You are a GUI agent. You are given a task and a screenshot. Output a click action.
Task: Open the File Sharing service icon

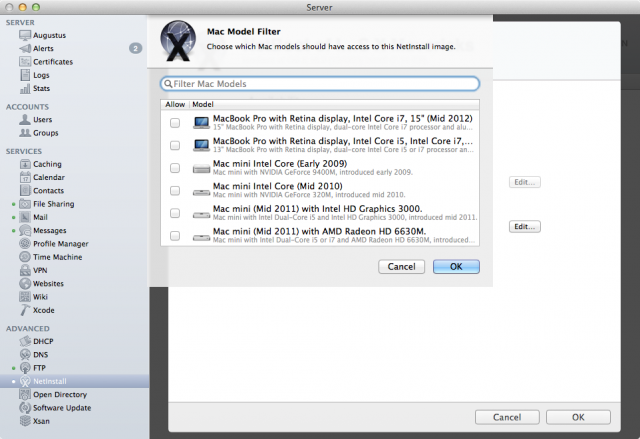(x=25, y=204)
